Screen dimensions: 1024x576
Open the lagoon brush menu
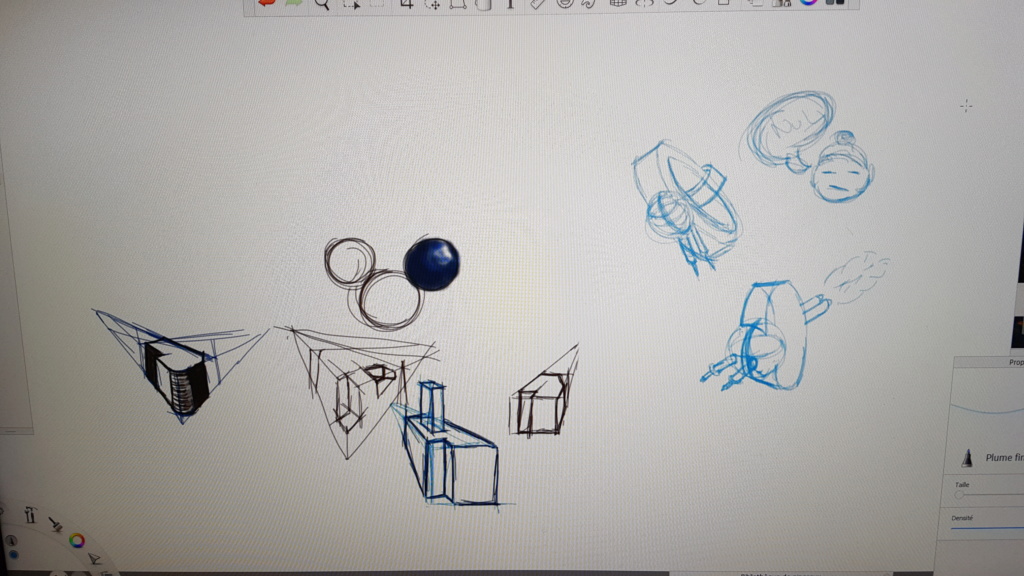pyautogui.click(x=56, y=524)
